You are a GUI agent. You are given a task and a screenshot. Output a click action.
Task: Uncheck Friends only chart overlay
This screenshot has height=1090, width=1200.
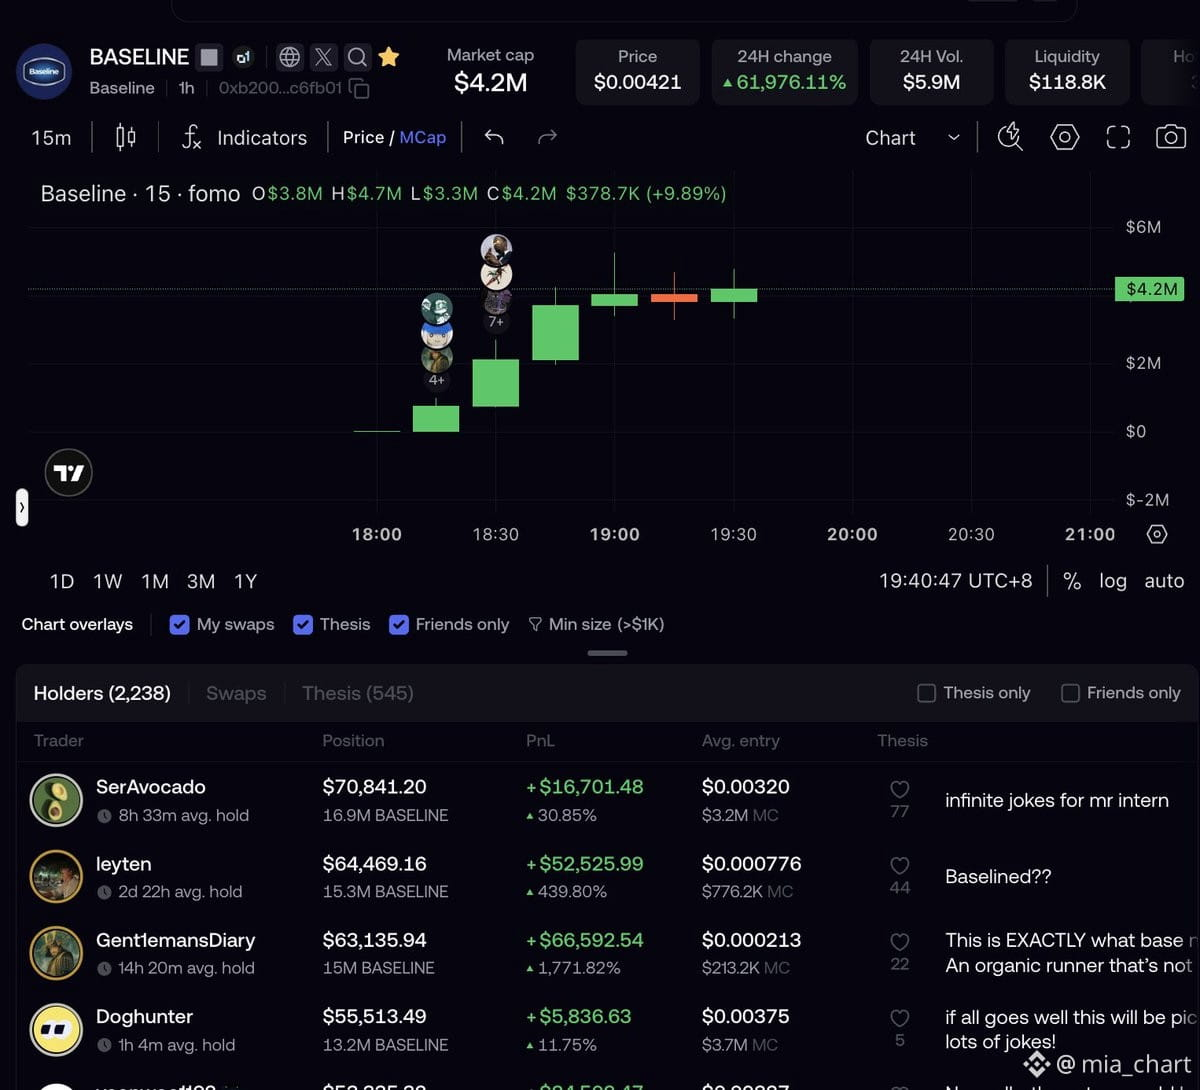tap(399, 625)
